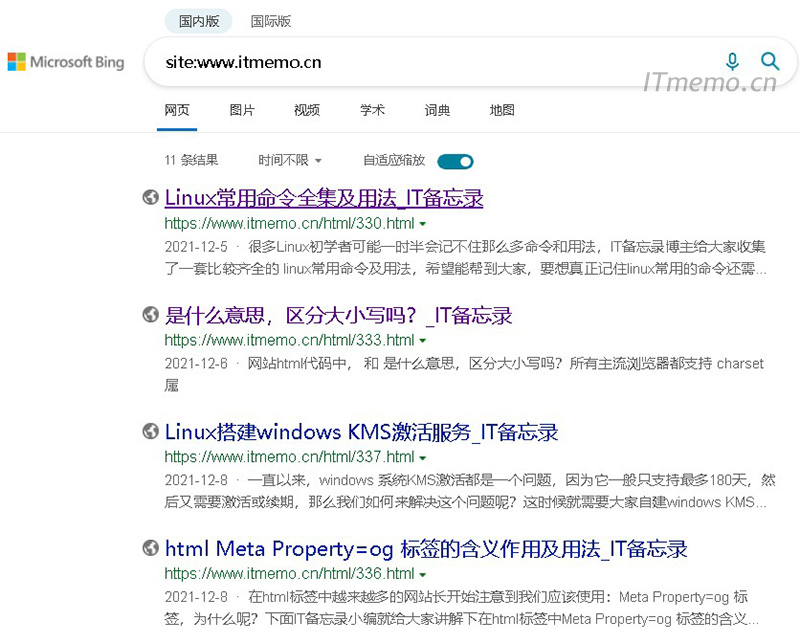Click the 2021-12-5 date text

tap(196, 247)
